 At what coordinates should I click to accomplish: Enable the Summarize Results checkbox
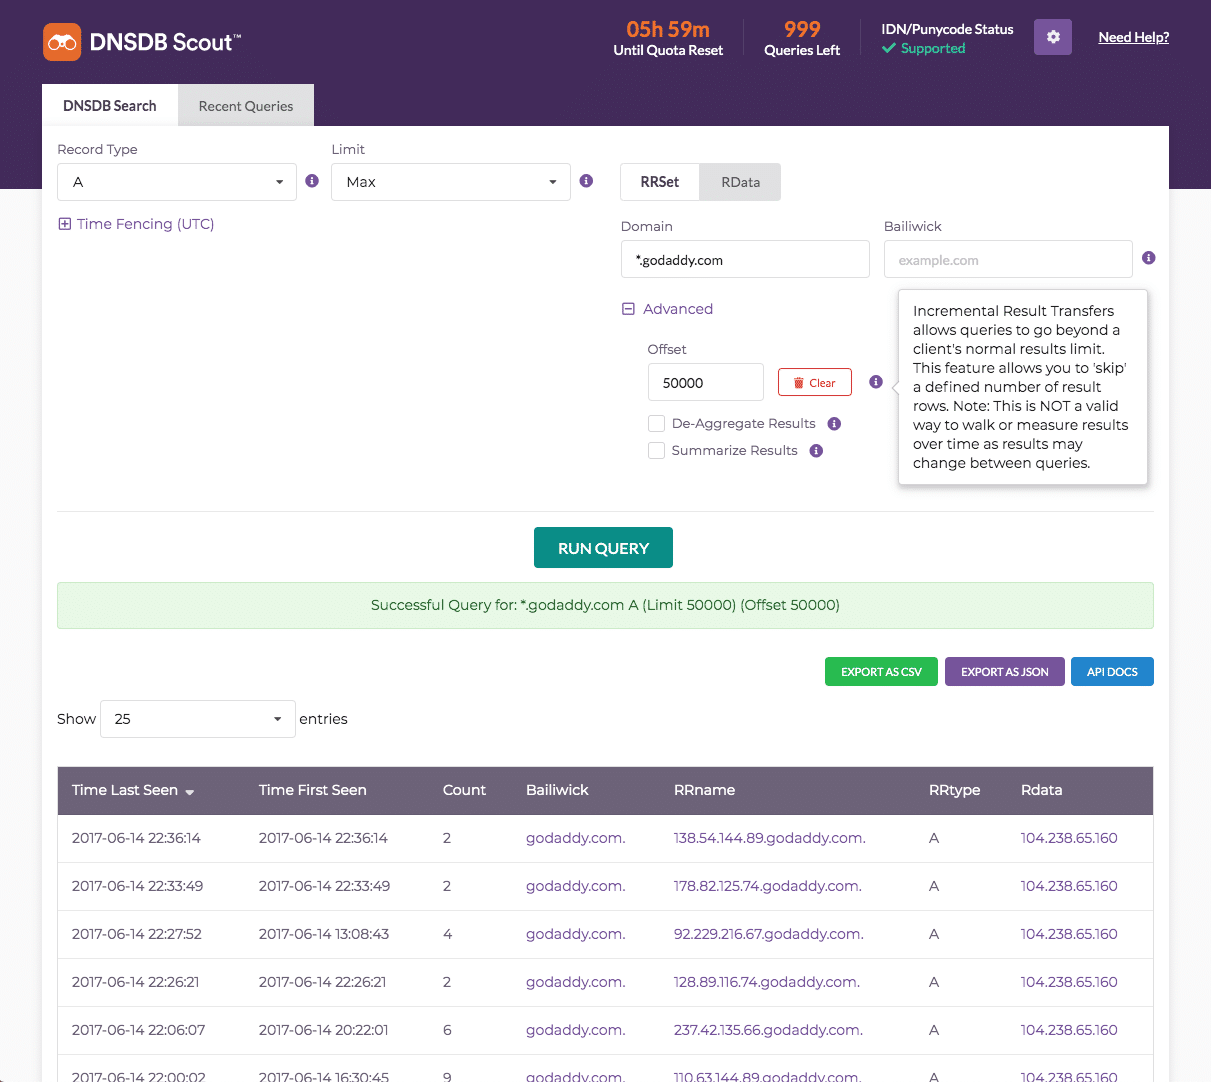click(x=656, y=450)
